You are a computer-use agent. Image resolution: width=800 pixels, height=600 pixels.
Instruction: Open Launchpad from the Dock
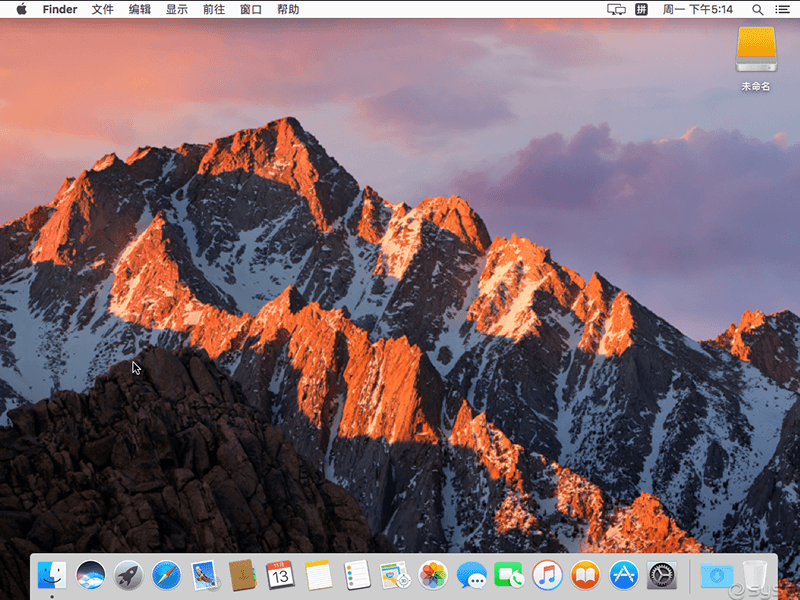(x=128, y=576)
